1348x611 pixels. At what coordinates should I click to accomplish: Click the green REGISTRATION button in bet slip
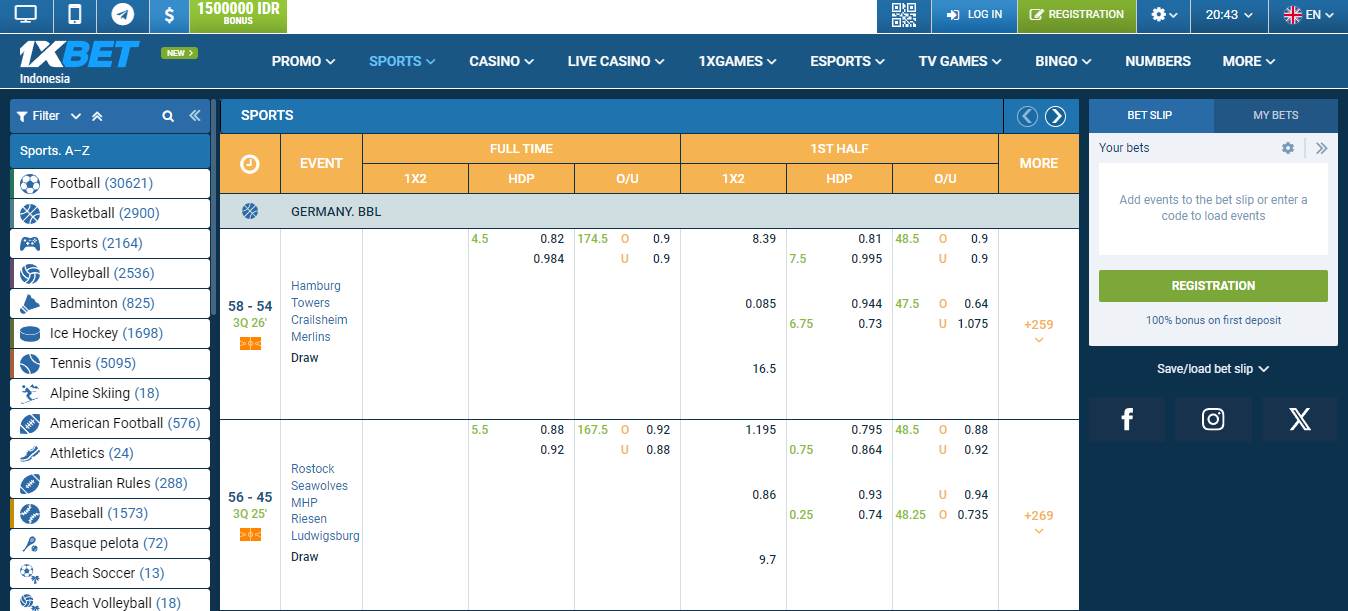[x=1213, y=286]
